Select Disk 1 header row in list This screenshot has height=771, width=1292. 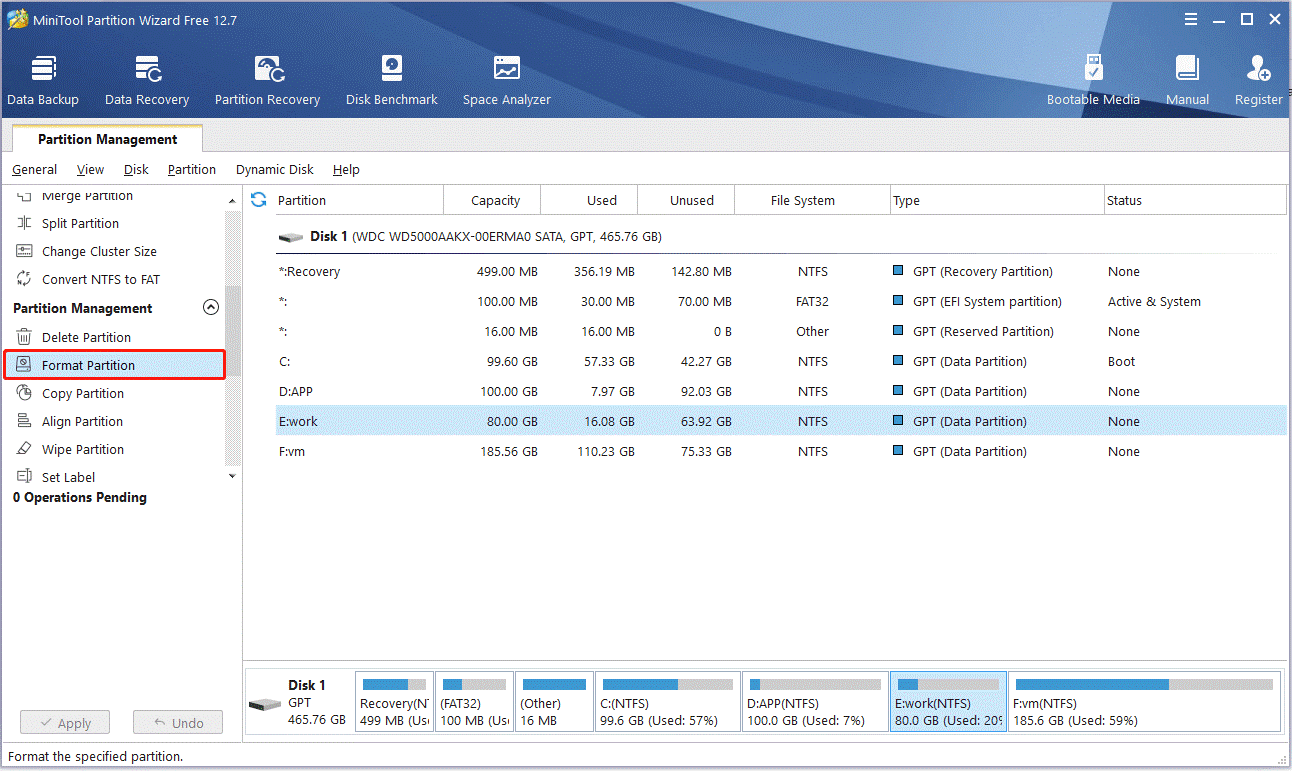click(x=781, y=237)
